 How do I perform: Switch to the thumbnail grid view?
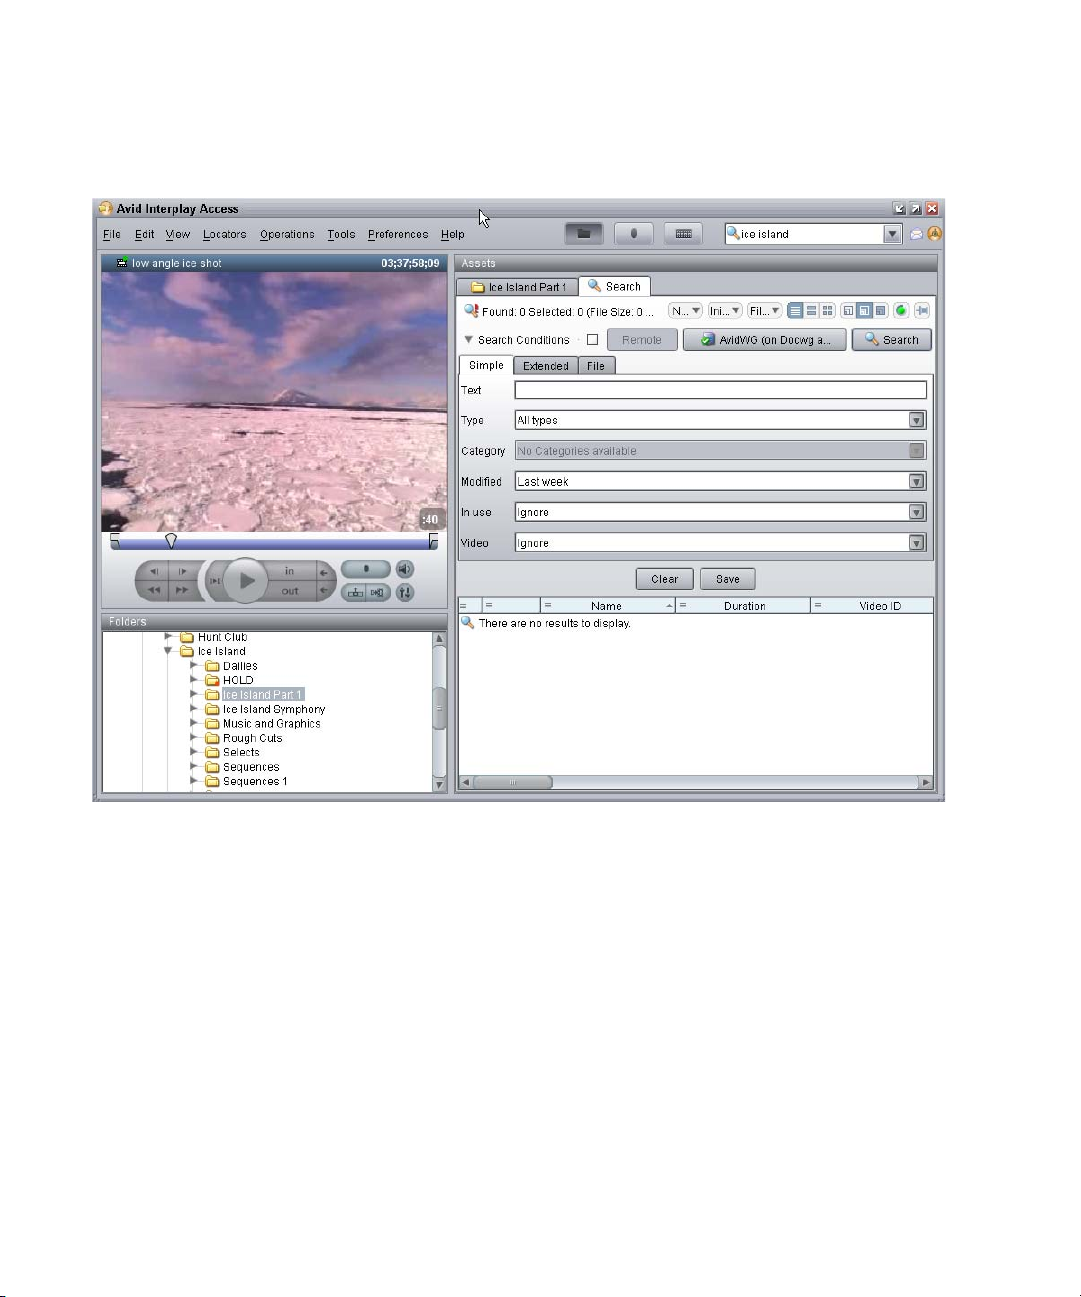click(827, 311)
